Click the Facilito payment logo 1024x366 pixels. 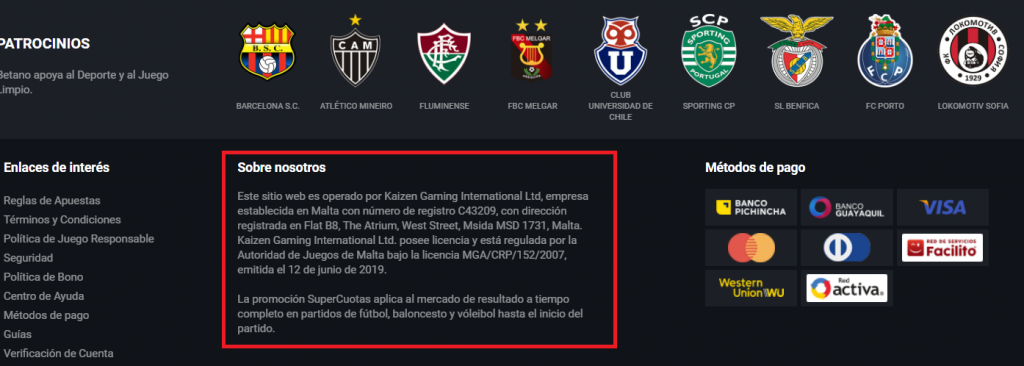coord(942,248)
